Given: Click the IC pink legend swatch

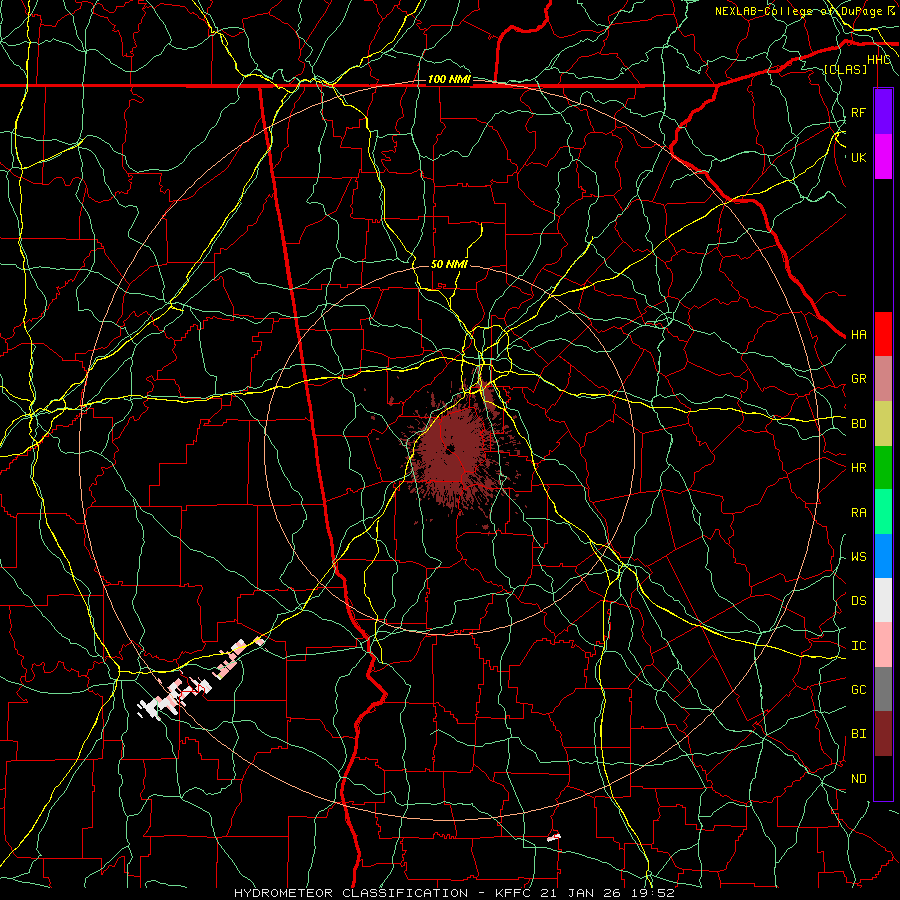Looking at the screenshot, I should pos(883,645).
